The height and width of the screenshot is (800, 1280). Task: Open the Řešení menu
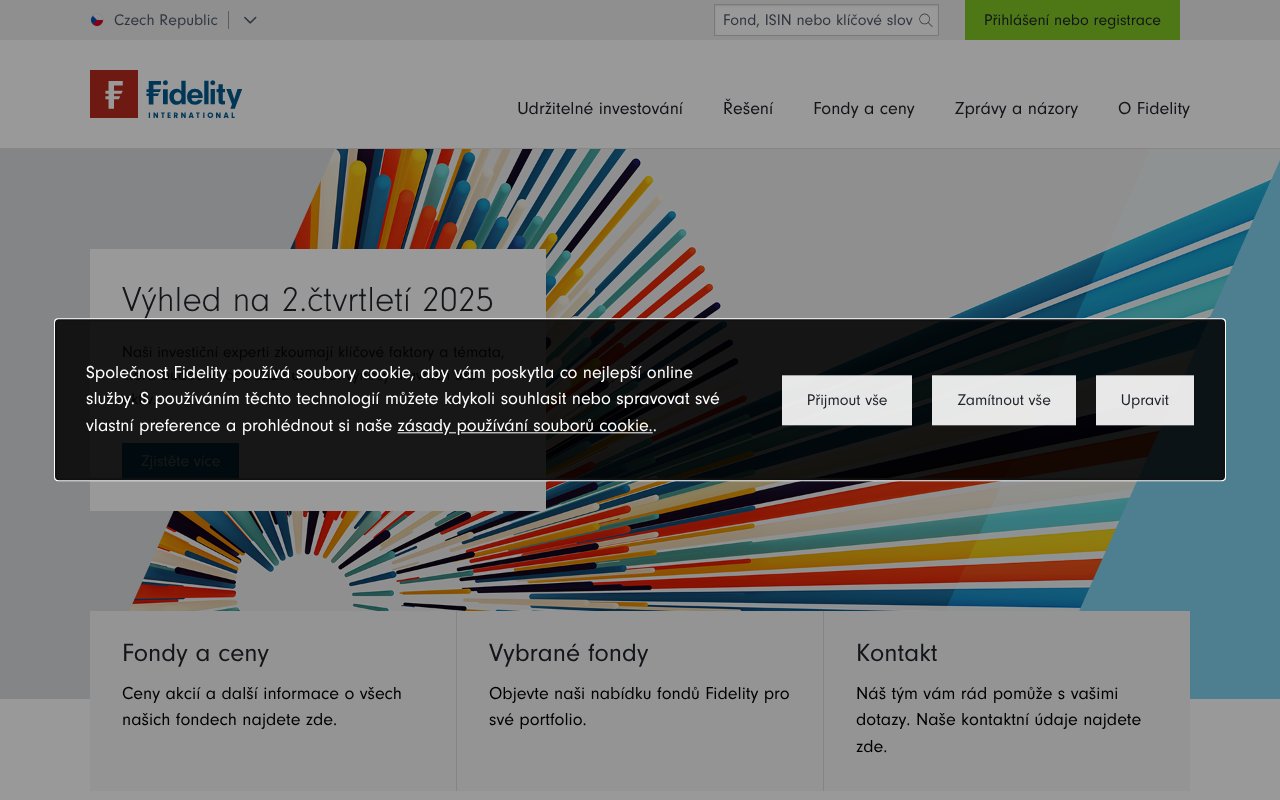(x=748, y=108)
